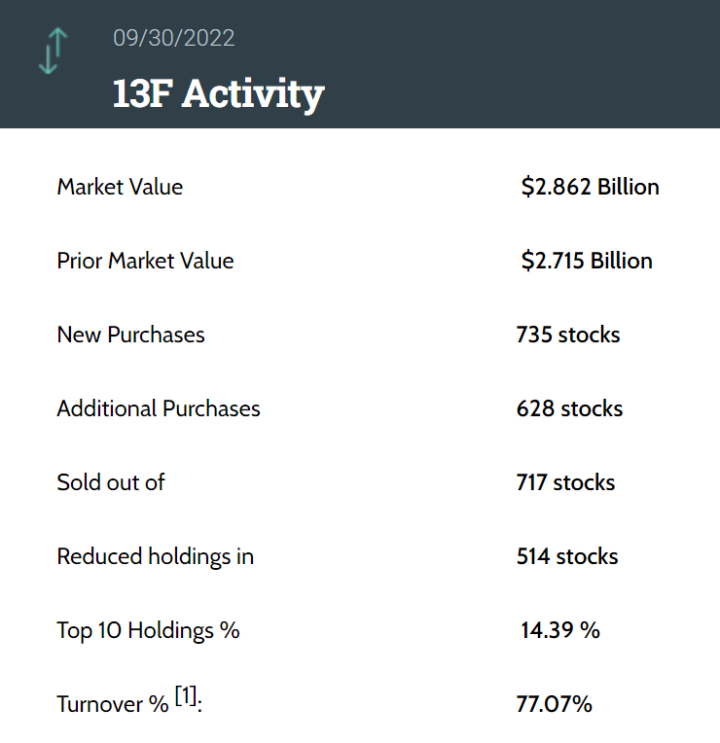The height and width of the screenshot is (743, 720).
Task: Click the up-down arrows activity icon
Action: [52, 51]
